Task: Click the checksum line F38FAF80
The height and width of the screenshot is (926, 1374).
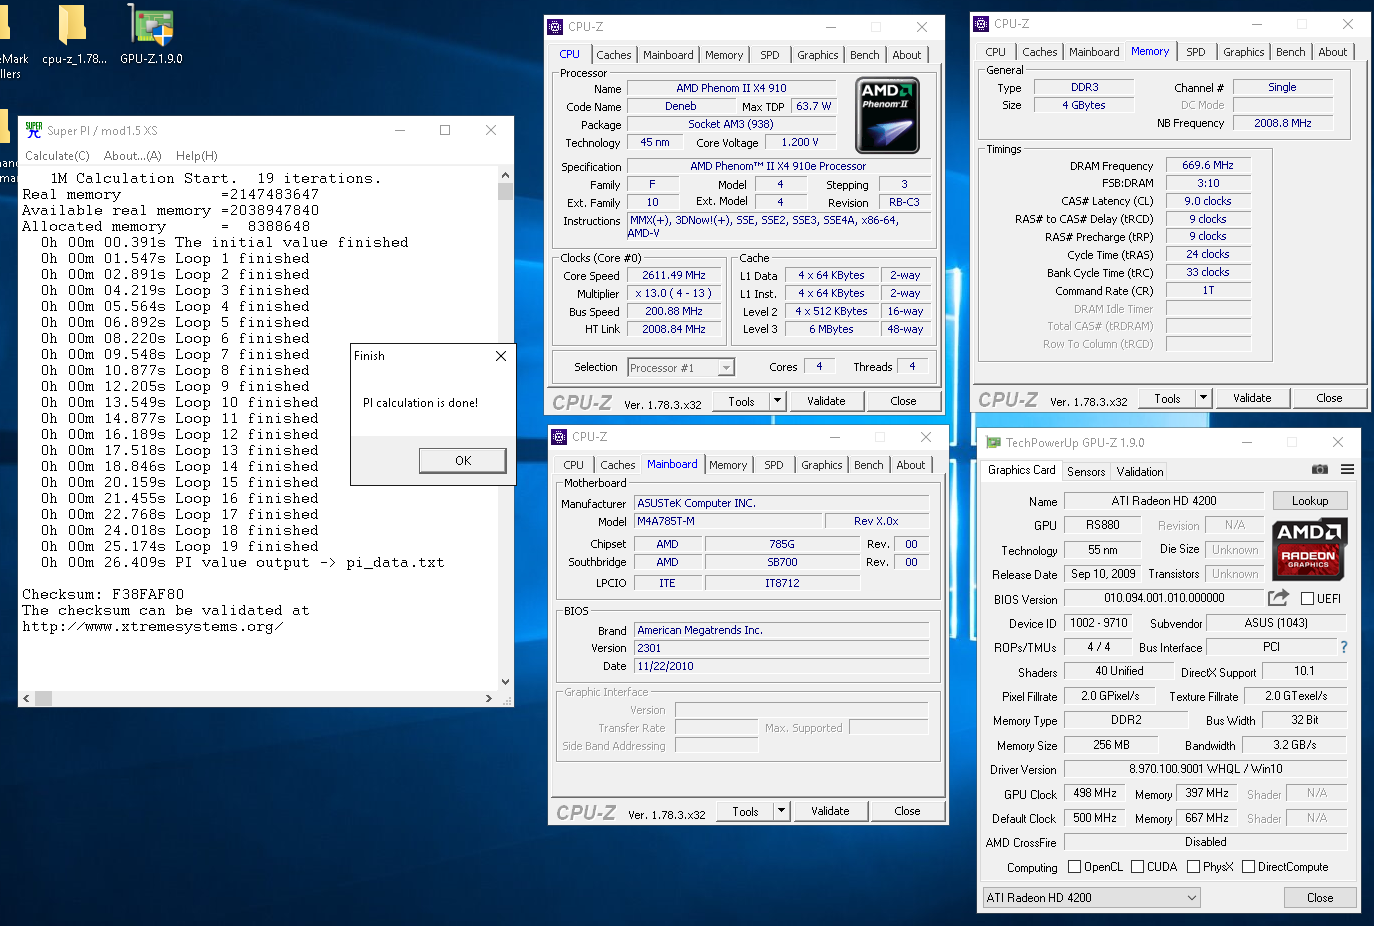Action: click(x=103, y=594)
